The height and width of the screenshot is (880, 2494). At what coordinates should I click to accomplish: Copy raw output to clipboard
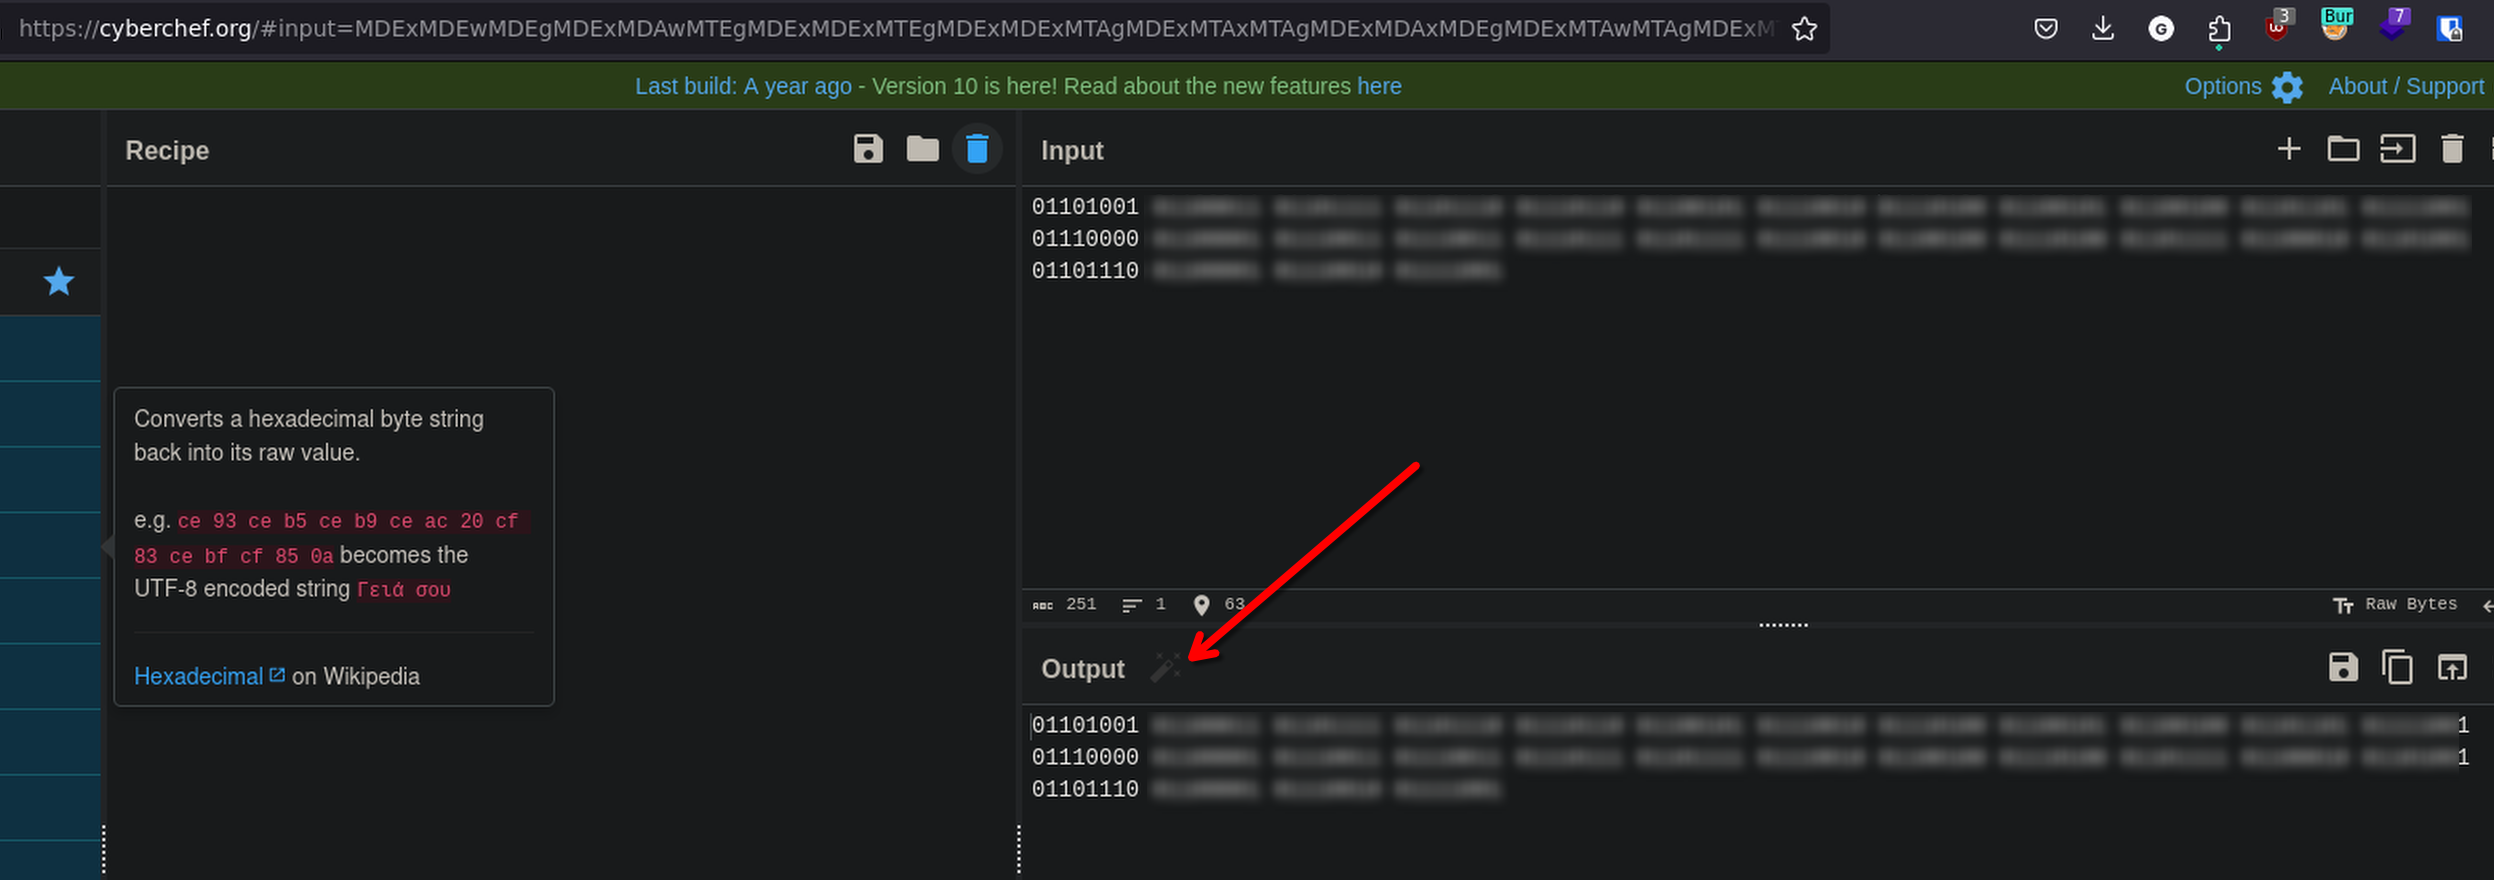[x=2397, y=667]
